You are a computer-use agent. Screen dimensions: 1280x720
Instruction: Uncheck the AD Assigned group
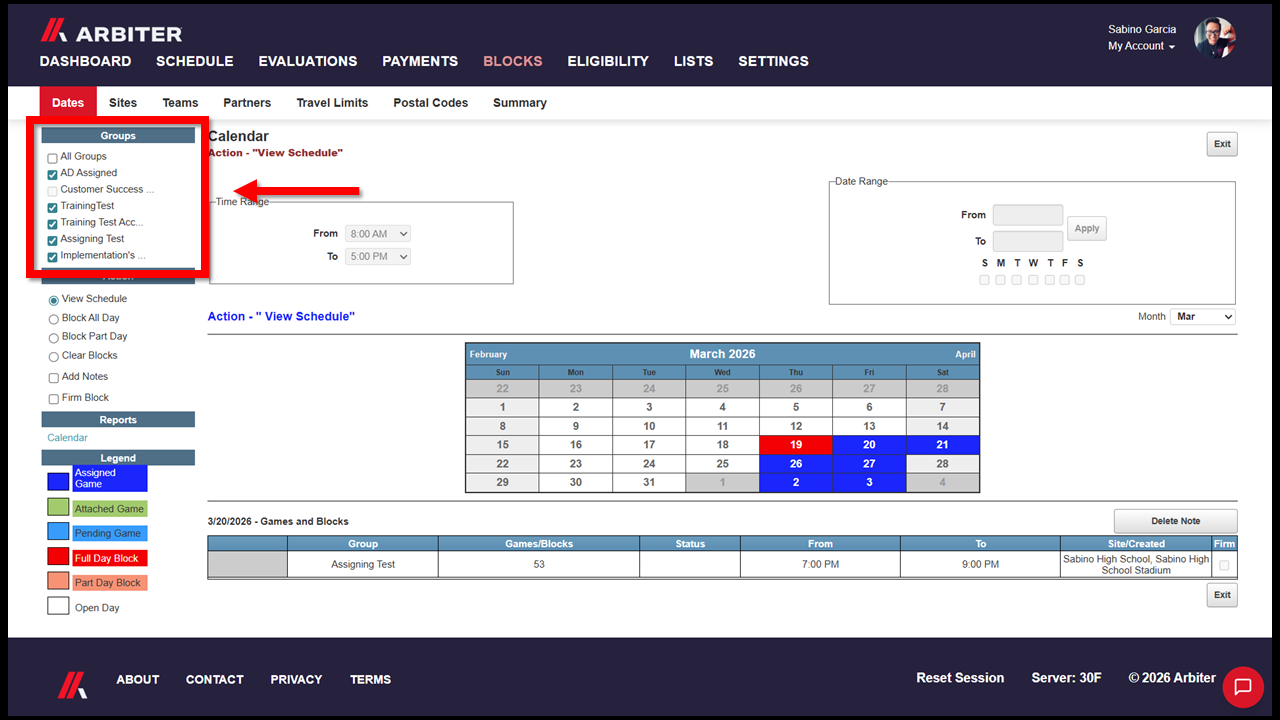tap(52, 174)
